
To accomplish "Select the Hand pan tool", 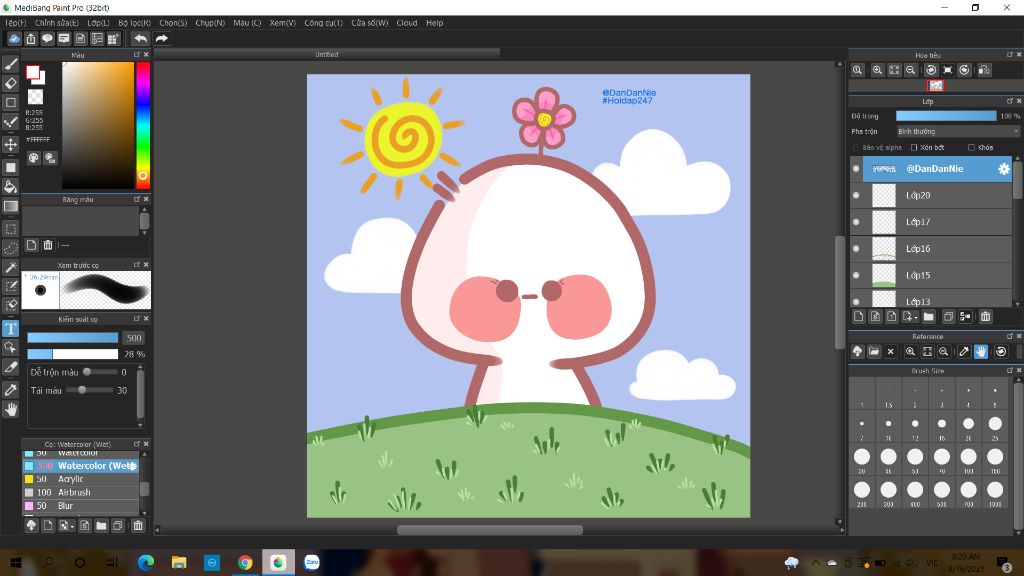I will pyautogui.click(x=11, y=409).
